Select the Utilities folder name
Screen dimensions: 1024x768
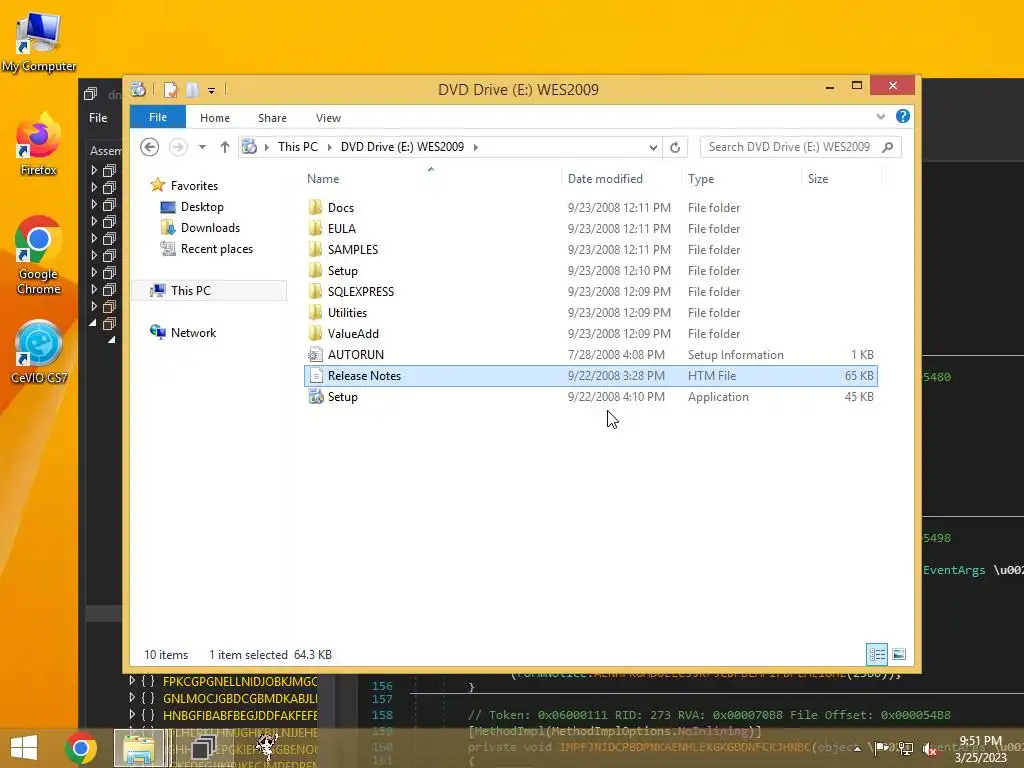347,312
